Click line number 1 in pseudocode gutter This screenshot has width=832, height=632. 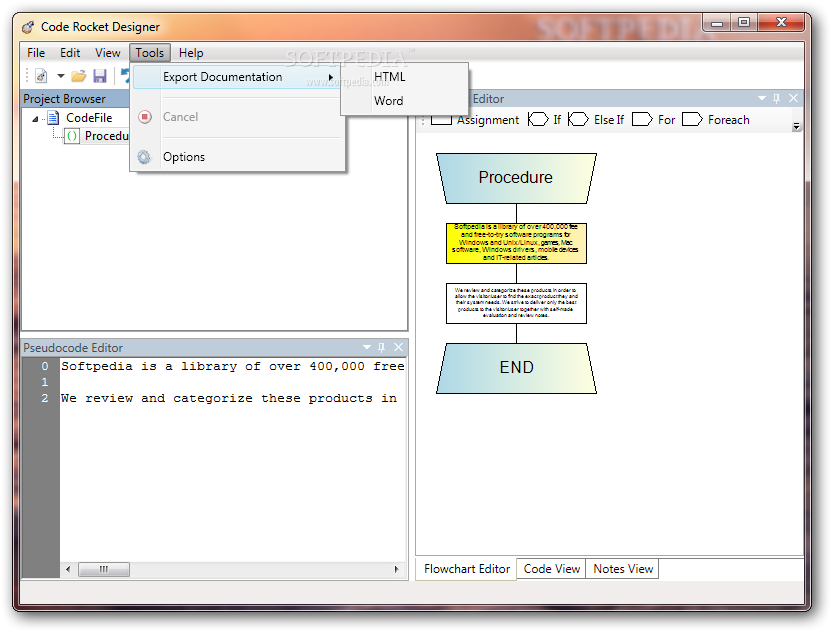[x=45, y=382]
